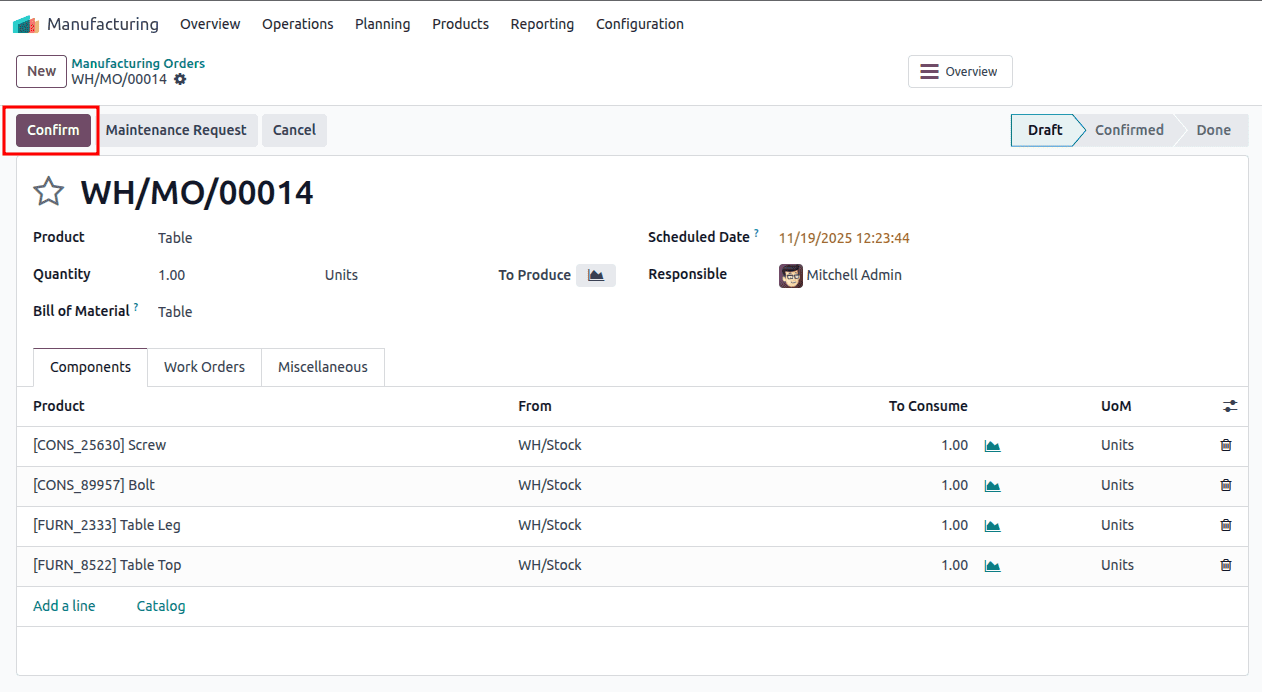Open the Bill of Material field for Table

[x=175, y=311]
